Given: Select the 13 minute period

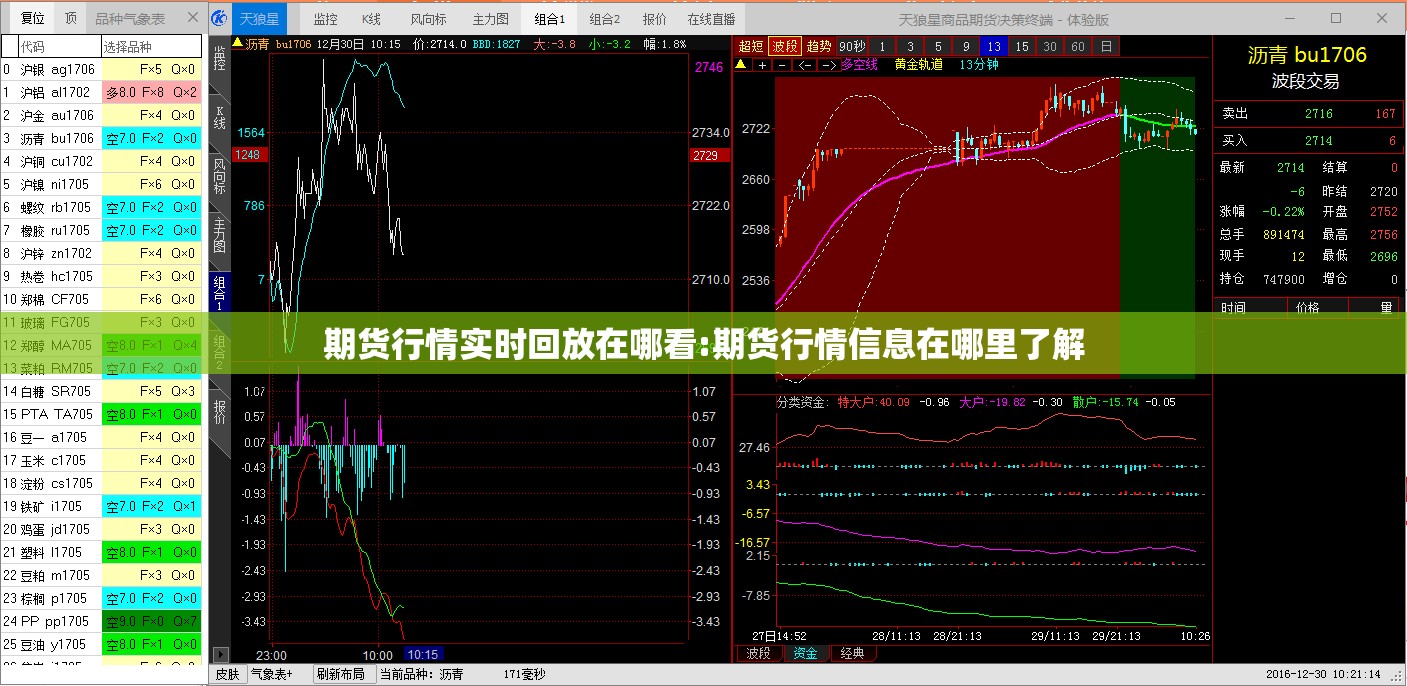Looking at the screenshot, I should point(993,45).
